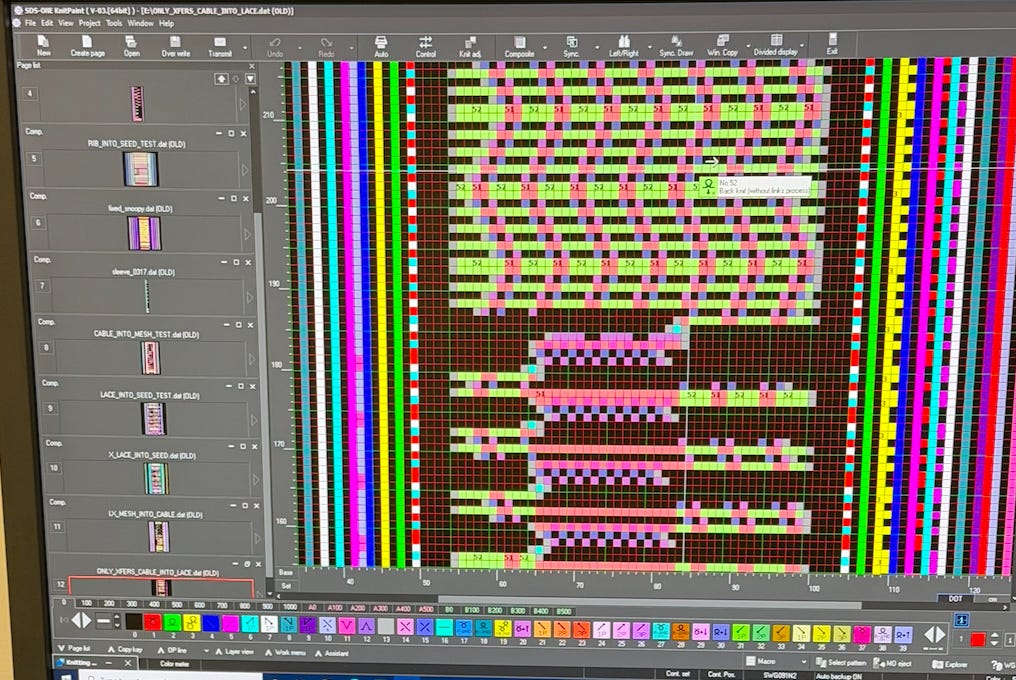Screen dimensions: 1016x680
Task: Switch to the A100 palette tab
Action: 334,608
